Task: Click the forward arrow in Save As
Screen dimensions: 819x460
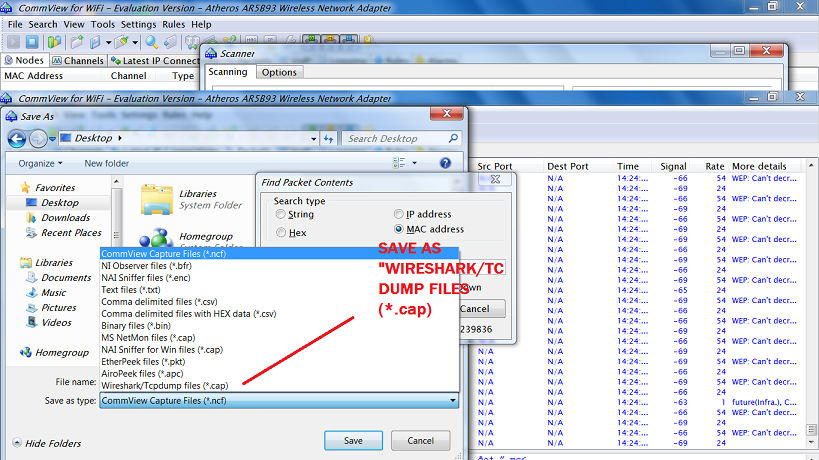Action: click(38, 138)
